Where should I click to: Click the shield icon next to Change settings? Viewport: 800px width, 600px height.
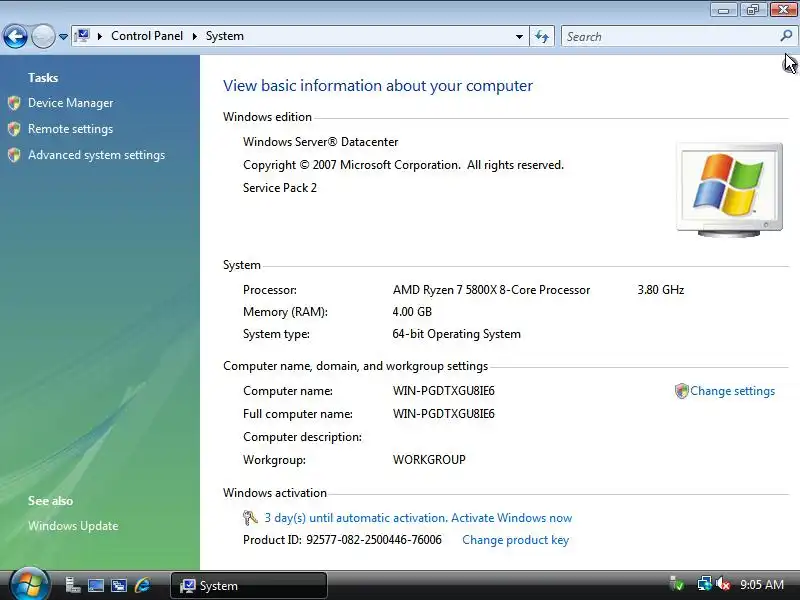coord(681,391)
